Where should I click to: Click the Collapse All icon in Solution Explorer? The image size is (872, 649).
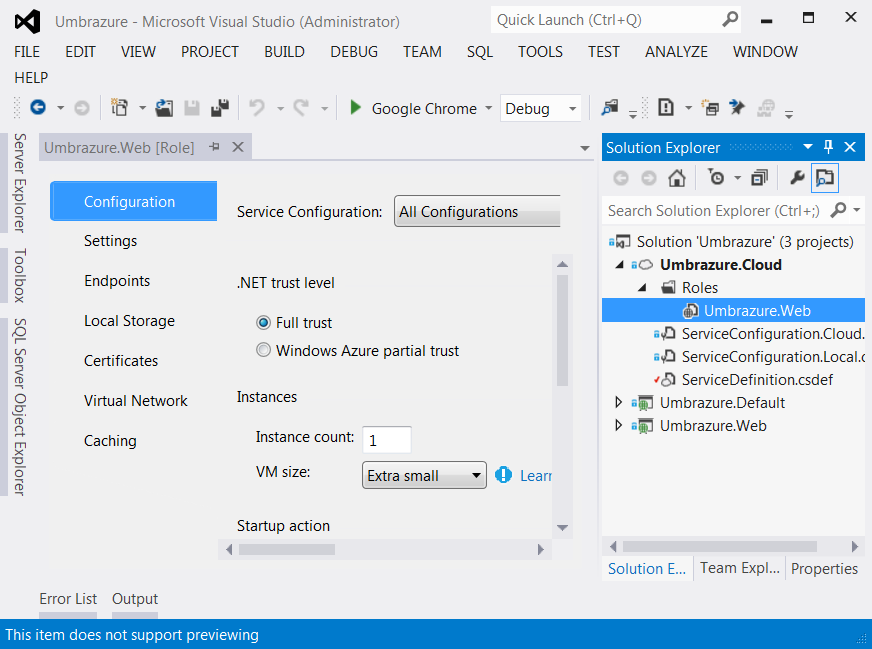click(759, 178)
